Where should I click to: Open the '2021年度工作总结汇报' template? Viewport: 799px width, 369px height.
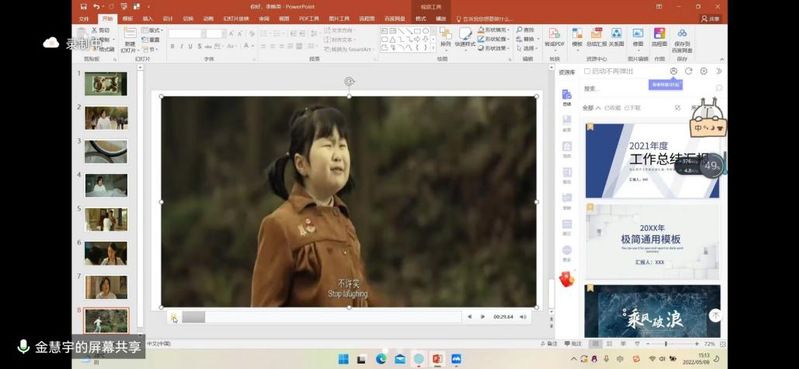(x=652, y=161)
